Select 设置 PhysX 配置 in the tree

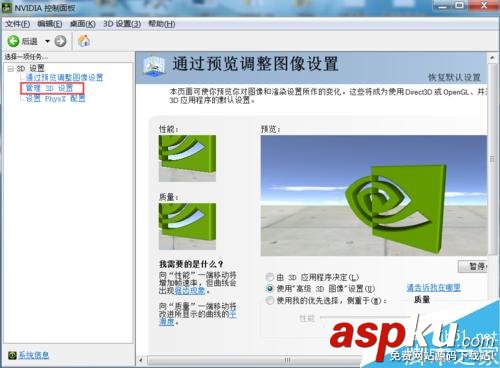coord(56,99)
